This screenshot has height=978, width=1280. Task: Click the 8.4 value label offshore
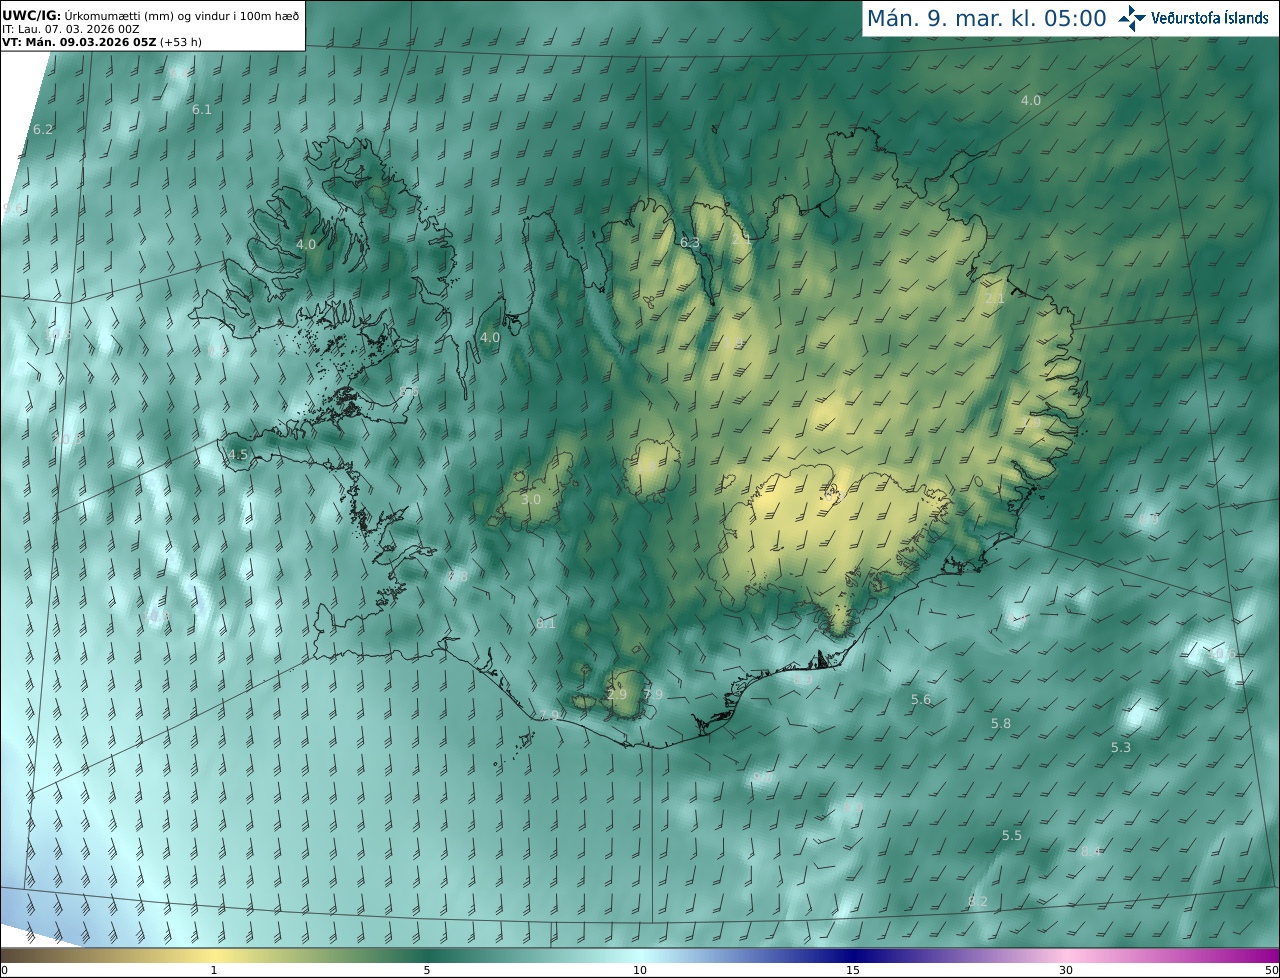coord(1091,852)
